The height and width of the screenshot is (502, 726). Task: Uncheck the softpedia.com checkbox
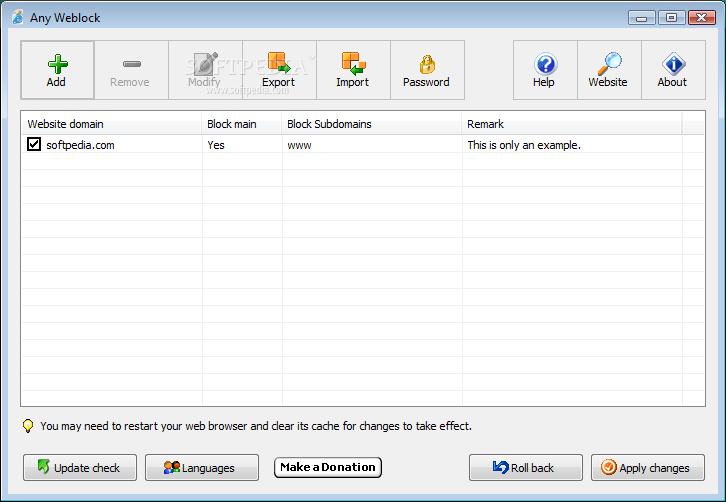coord(34,144)
